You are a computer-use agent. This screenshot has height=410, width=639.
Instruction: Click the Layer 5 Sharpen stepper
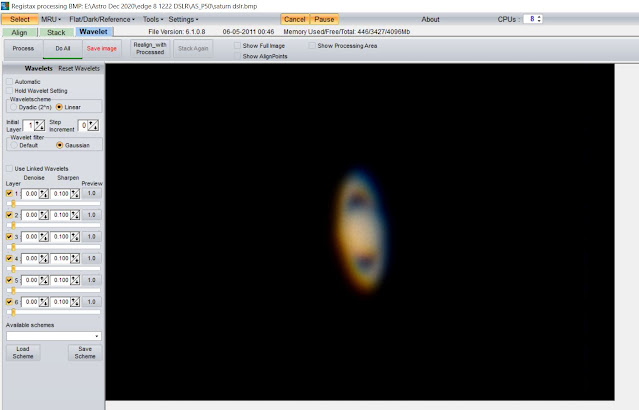(75, 280)
